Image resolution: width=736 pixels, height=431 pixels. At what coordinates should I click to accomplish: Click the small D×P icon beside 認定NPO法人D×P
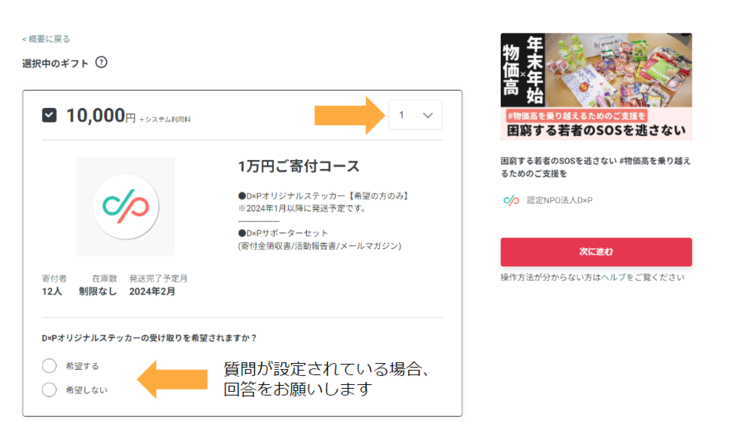point(510,200)
